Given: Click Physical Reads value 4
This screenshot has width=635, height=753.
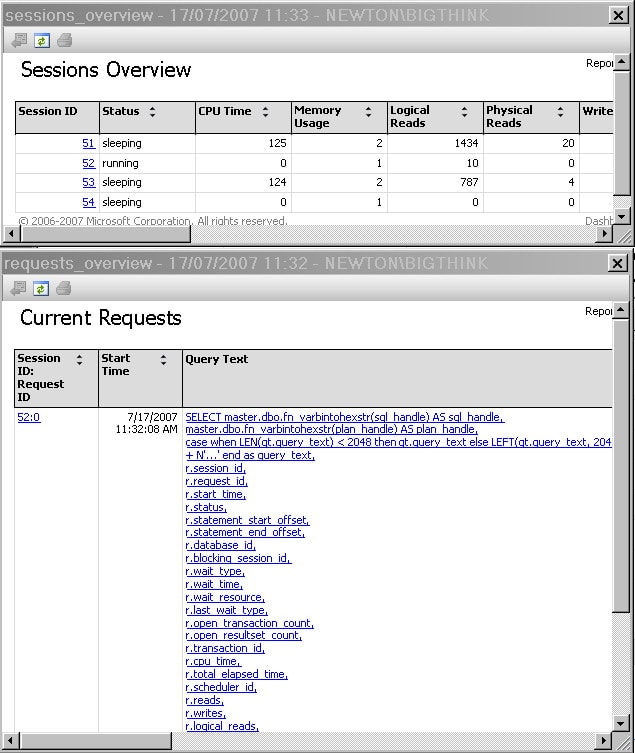Looking at the screenshot, I should click(571, 182).
